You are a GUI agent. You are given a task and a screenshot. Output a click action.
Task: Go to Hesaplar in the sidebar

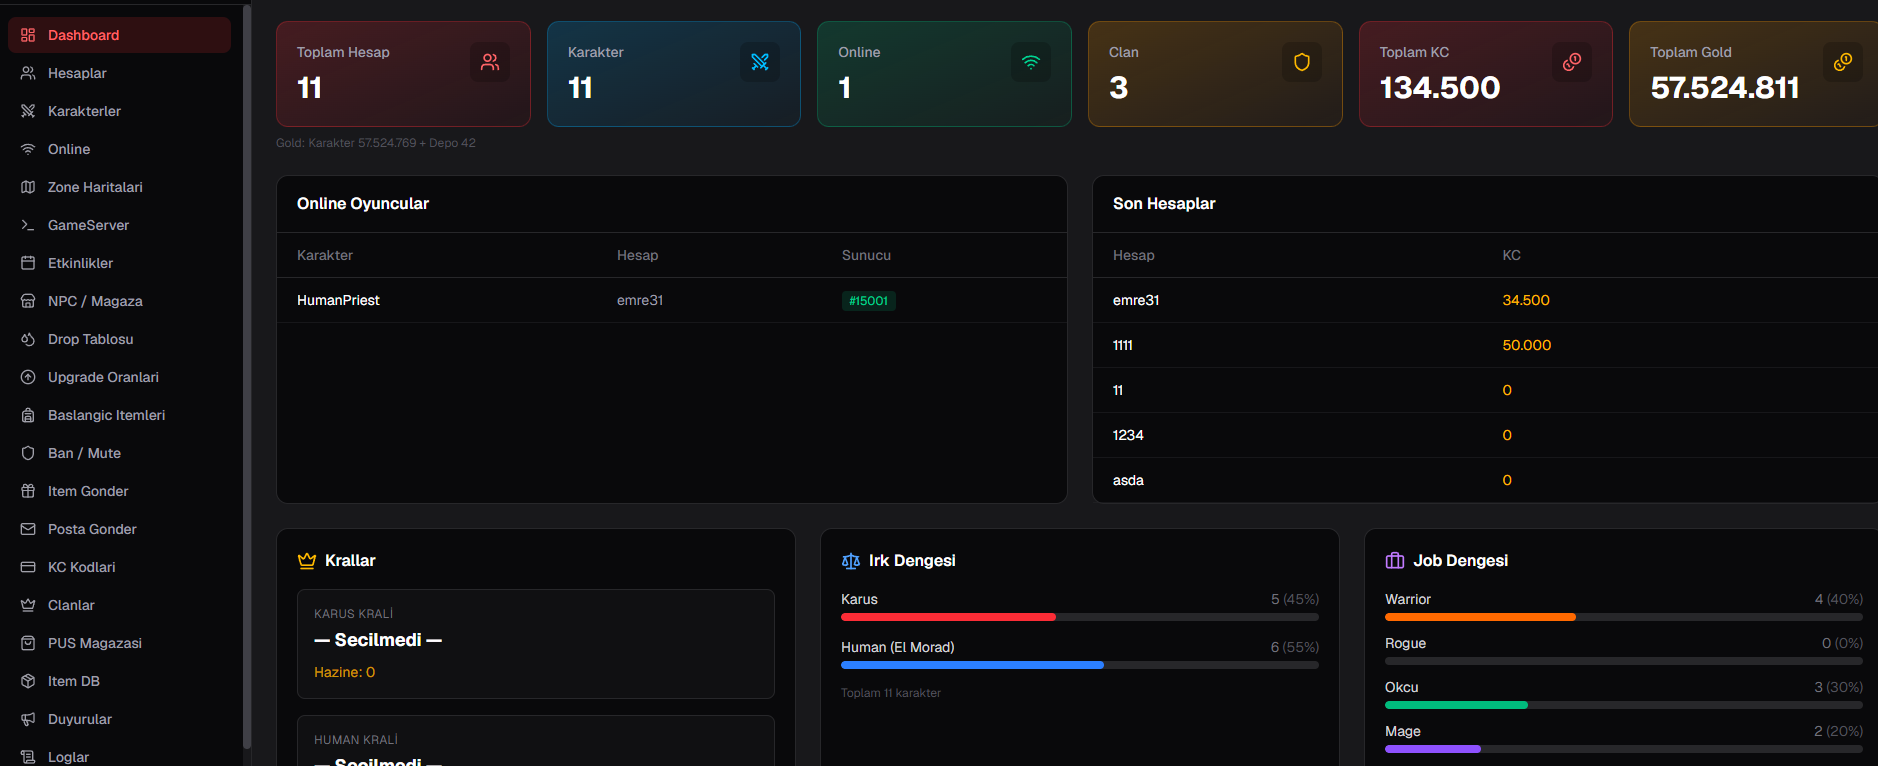click(119, 73)
